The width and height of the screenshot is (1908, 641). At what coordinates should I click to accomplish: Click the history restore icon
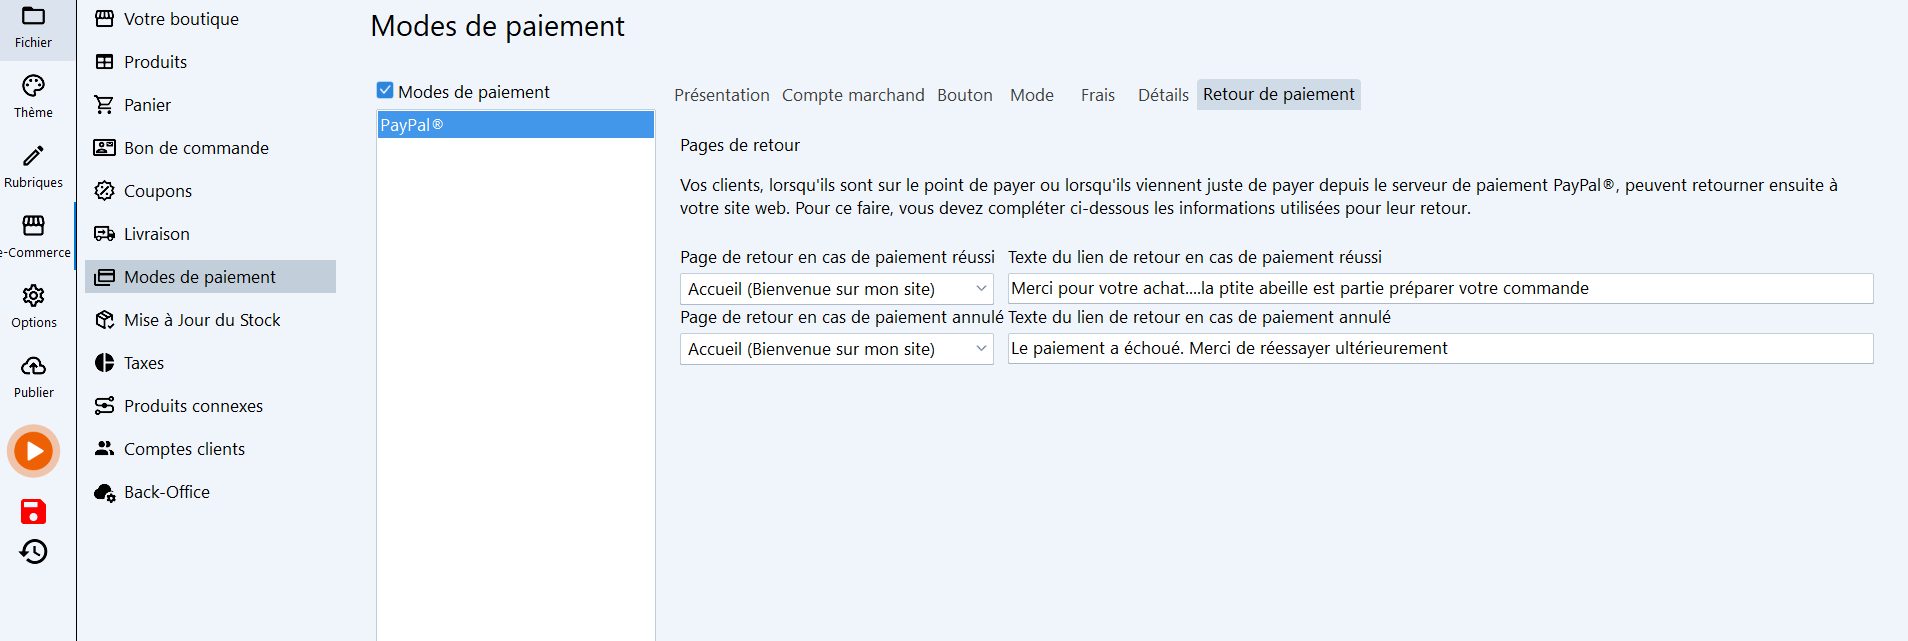point(33,552)
